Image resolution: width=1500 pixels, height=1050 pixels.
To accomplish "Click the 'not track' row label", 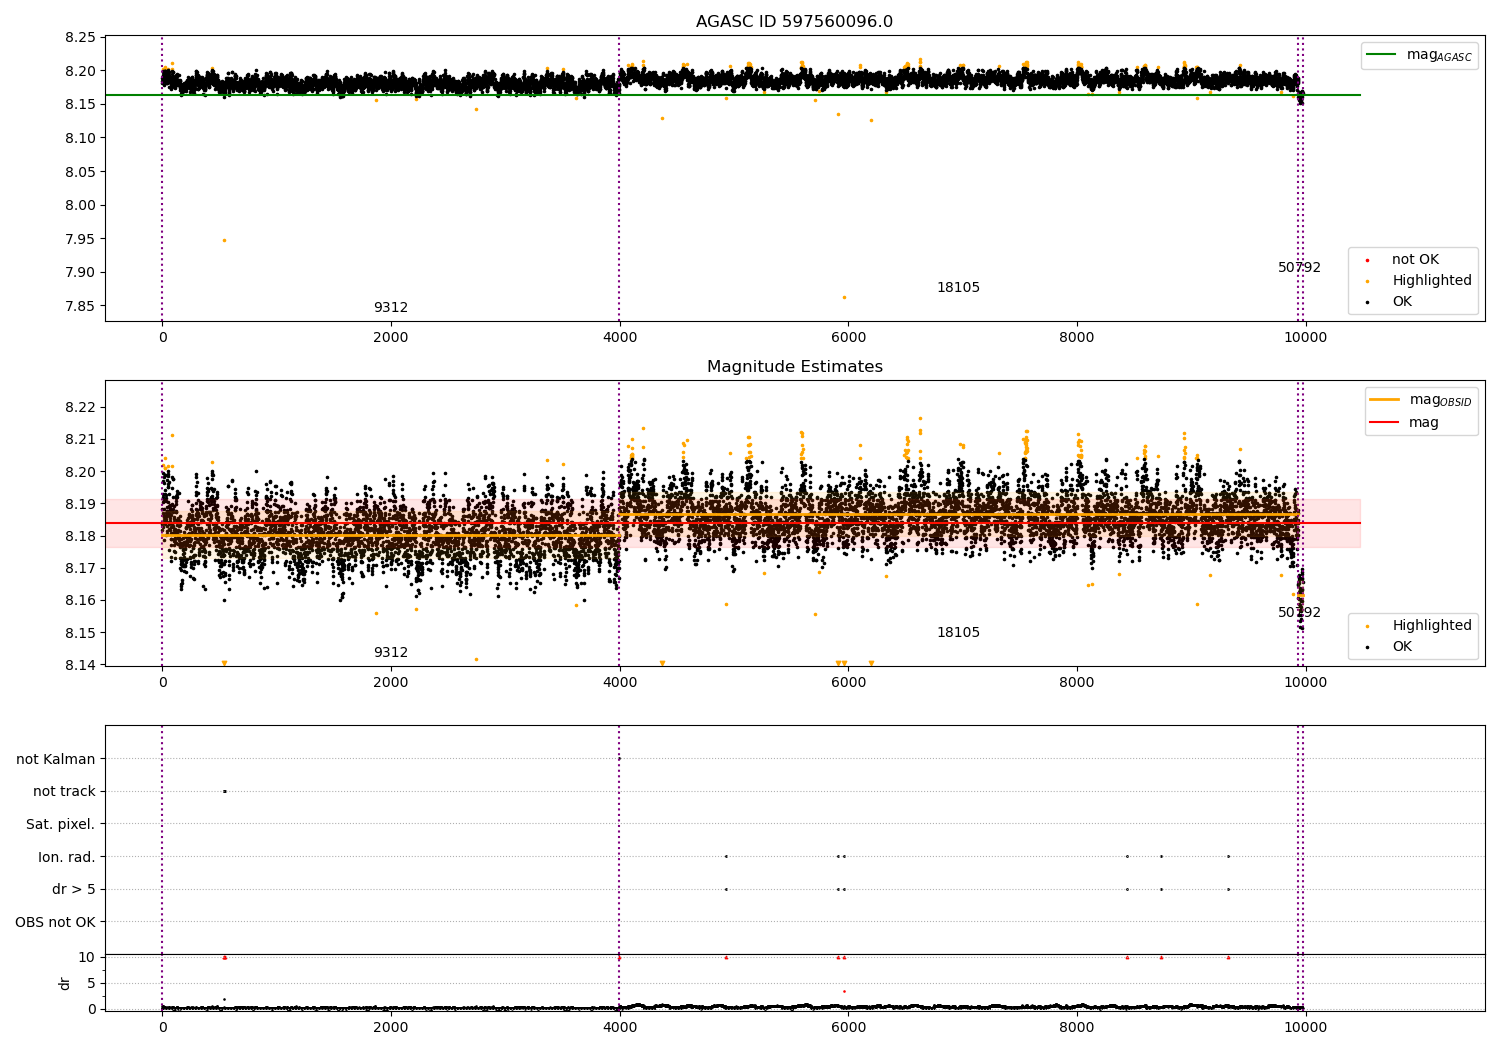I will pos(64,792).
